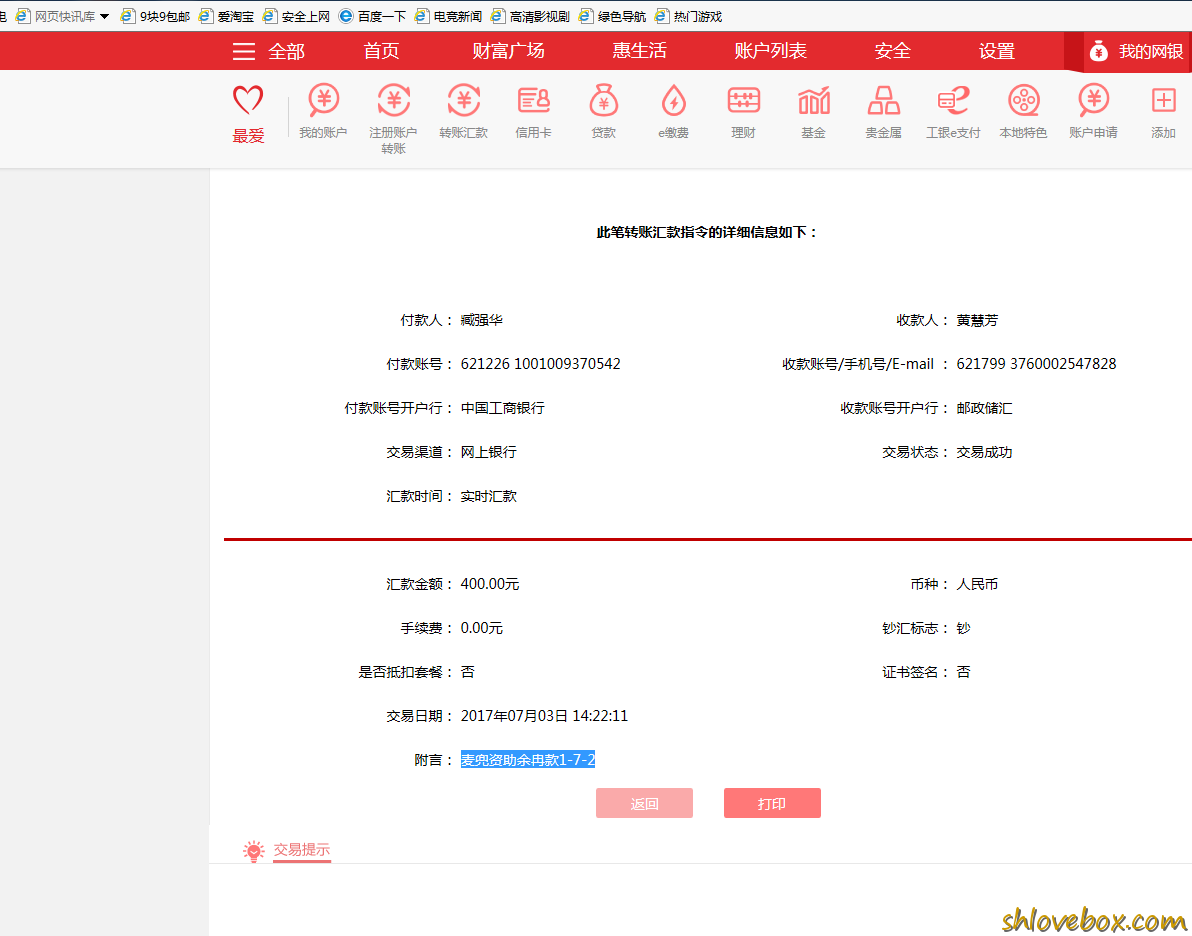Select the 贷款 loan bag icon
The image size is (1192, 936).
[x=604, y=100]
